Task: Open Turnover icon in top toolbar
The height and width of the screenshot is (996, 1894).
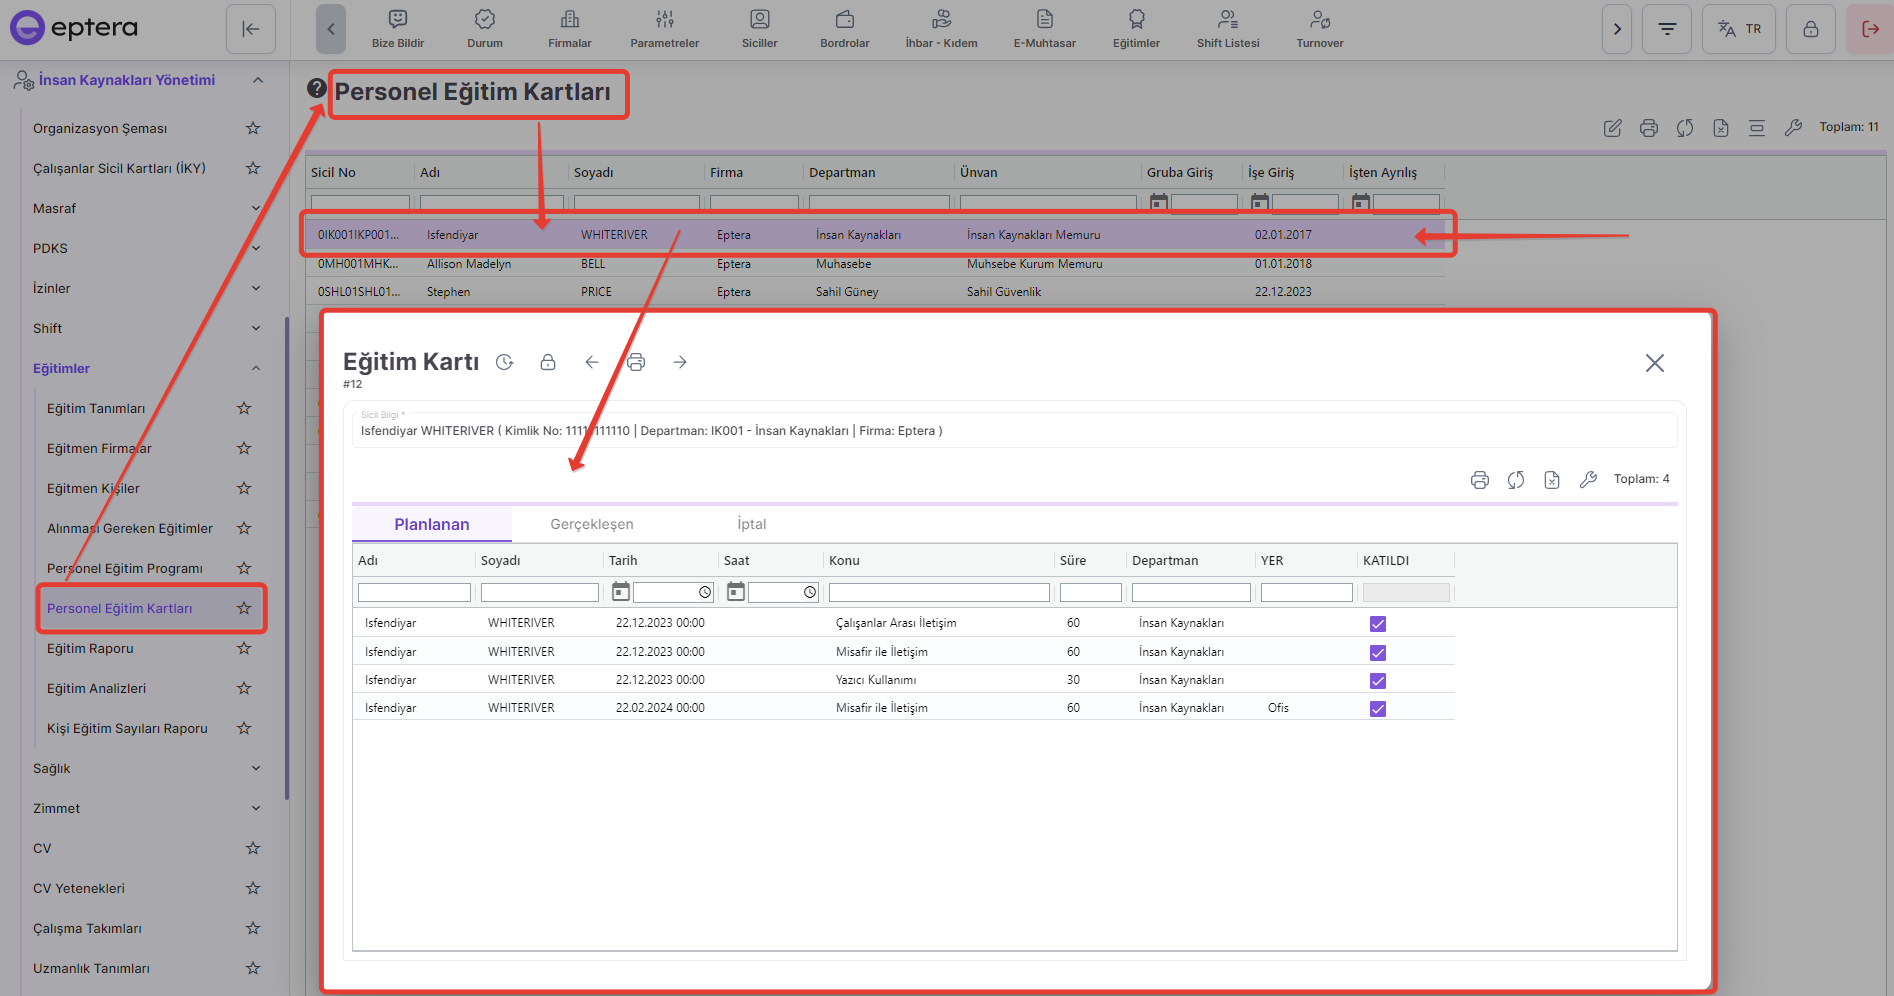Action: pos(1319,29)
